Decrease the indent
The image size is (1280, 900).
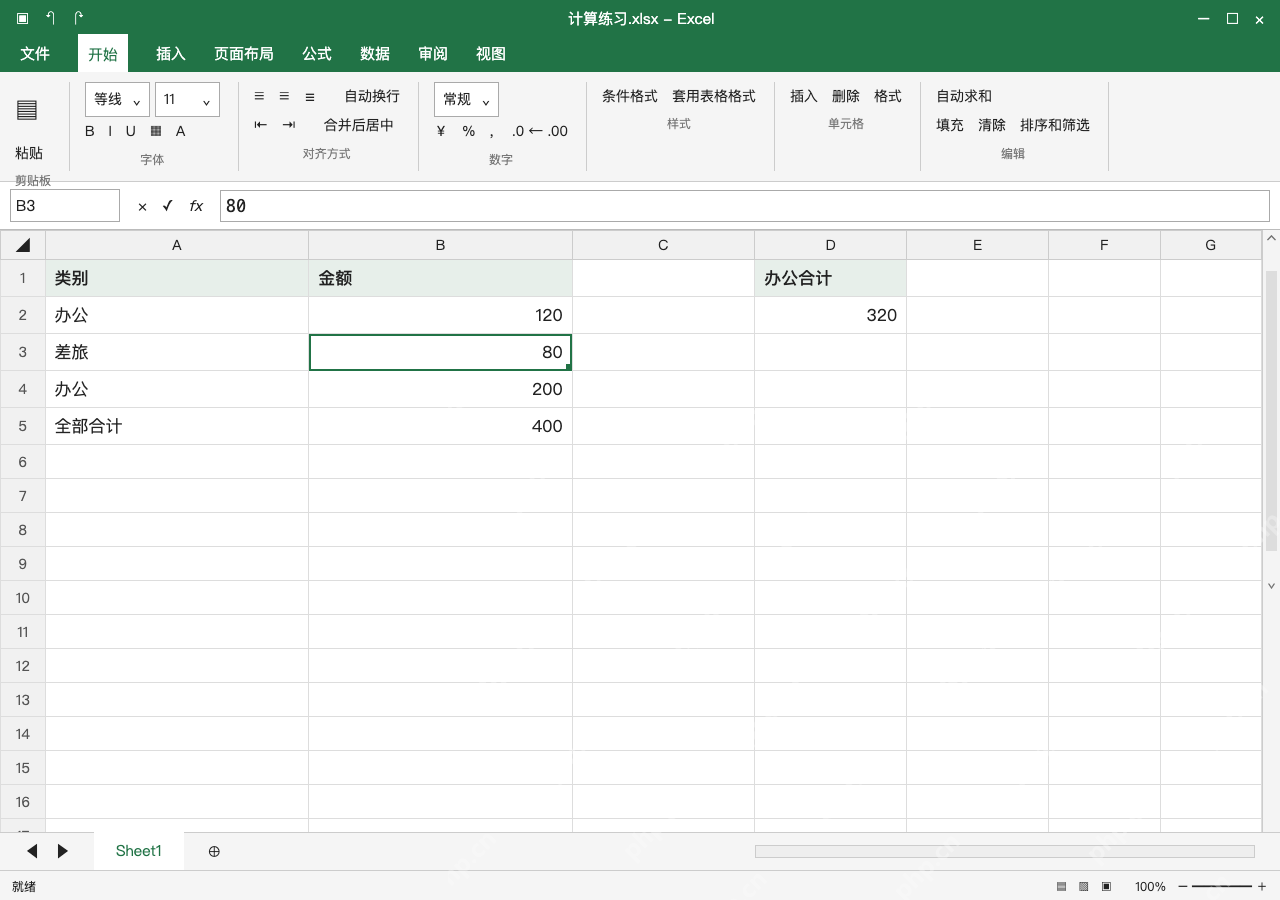point(261,125)
